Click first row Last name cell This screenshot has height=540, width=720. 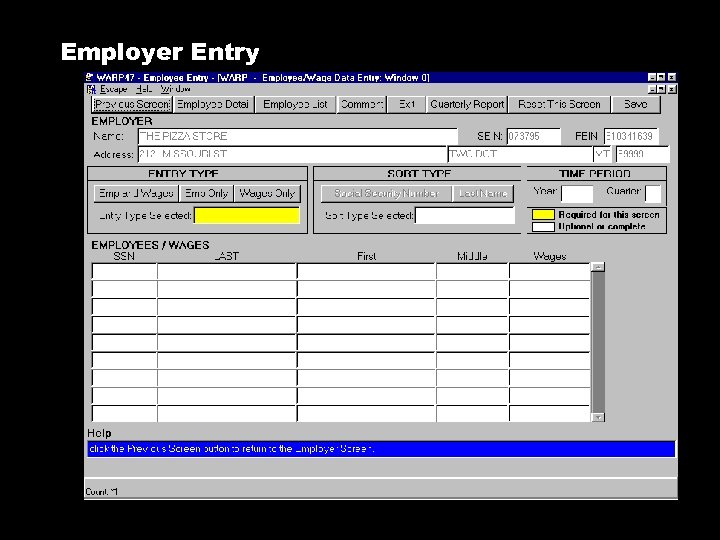(x=227, y=271)
